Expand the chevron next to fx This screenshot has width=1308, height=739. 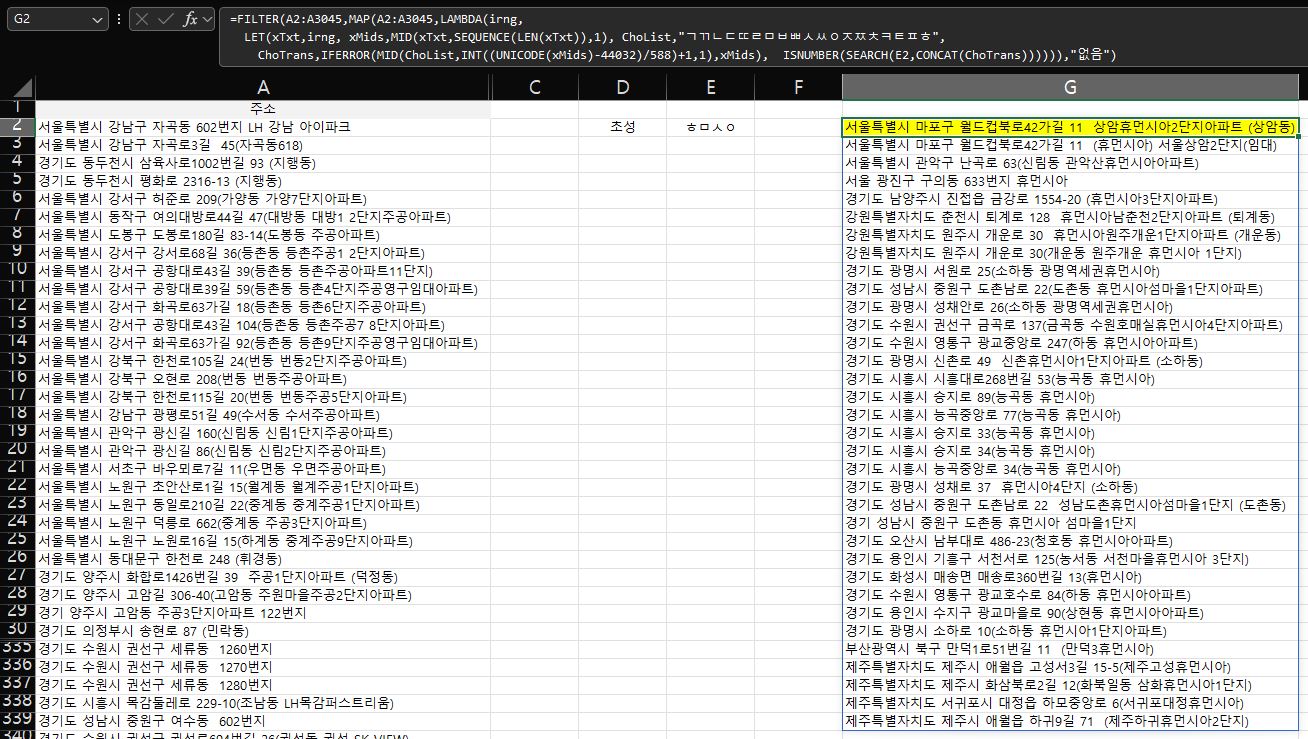(209, 19)
